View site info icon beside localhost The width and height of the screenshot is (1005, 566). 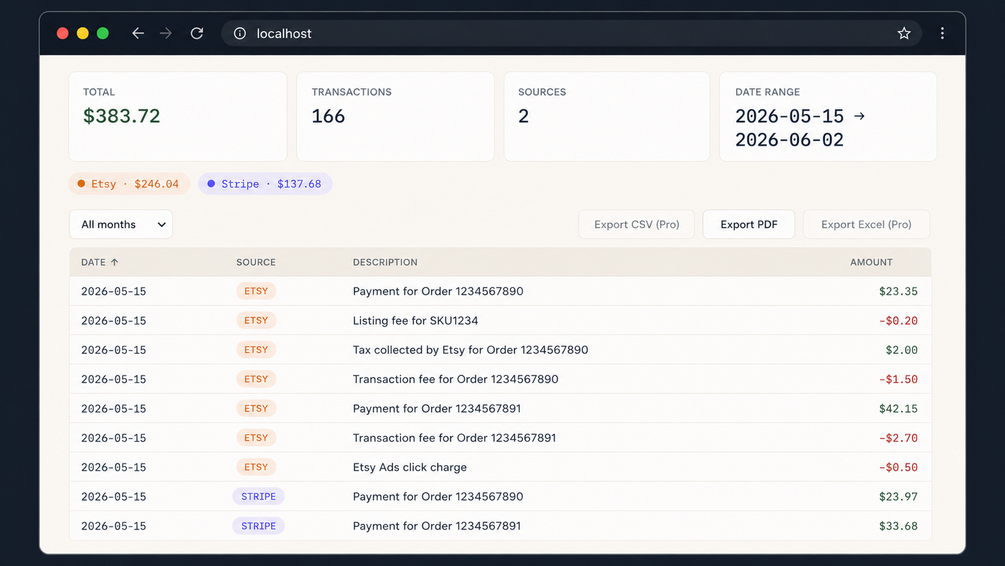click(x=240, y=33)
